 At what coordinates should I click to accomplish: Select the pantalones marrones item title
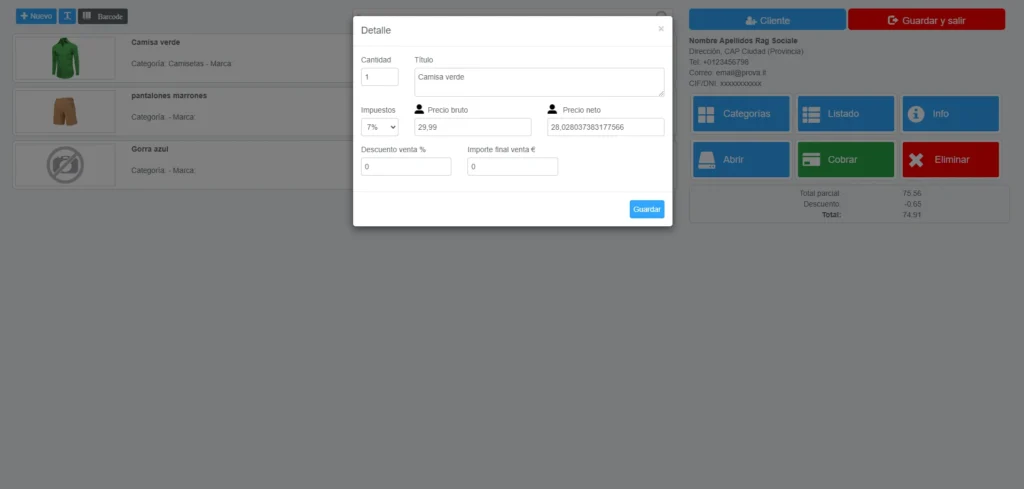169,96
